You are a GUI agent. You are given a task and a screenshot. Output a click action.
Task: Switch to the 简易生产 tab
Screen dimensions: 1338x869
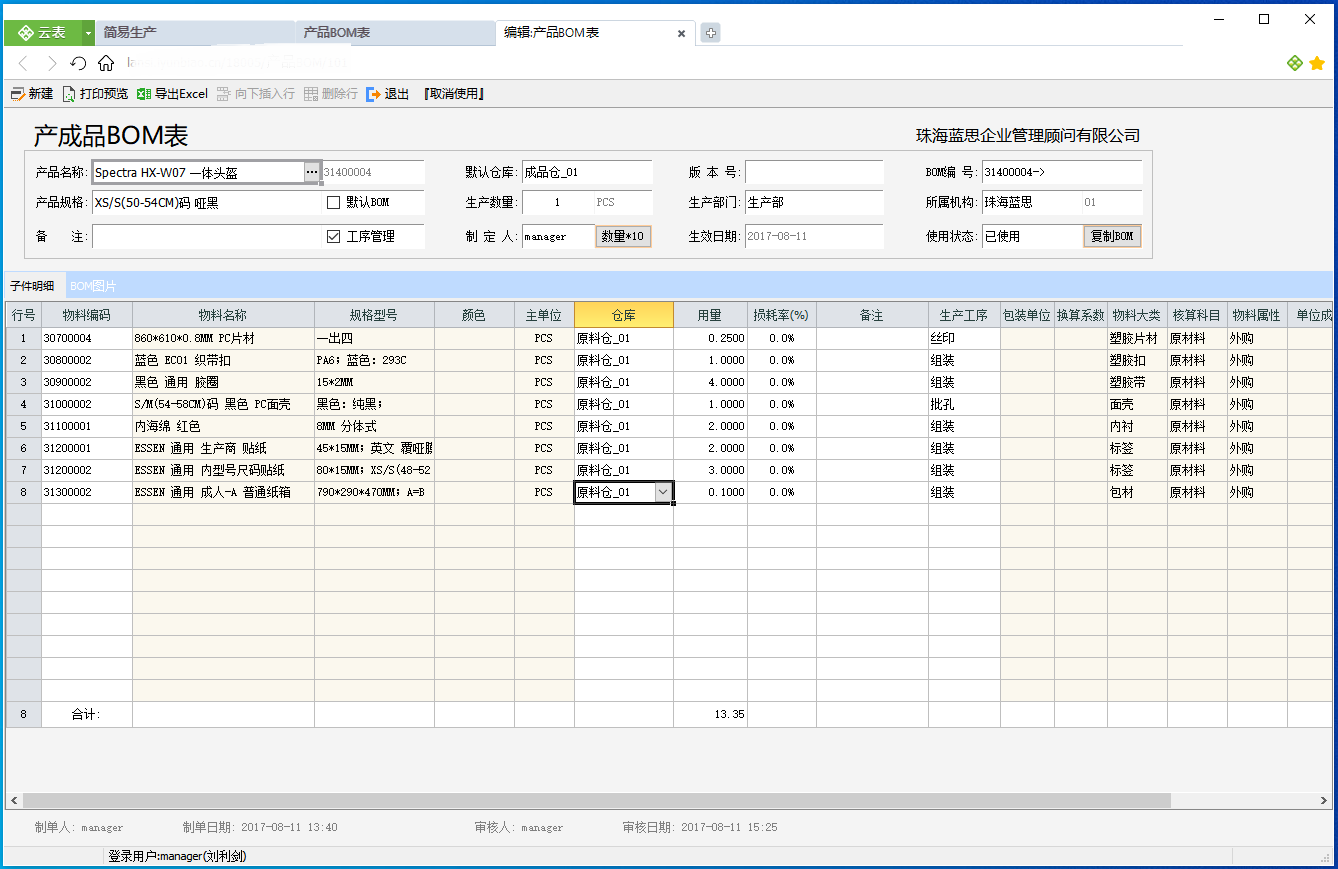[195, 33]
